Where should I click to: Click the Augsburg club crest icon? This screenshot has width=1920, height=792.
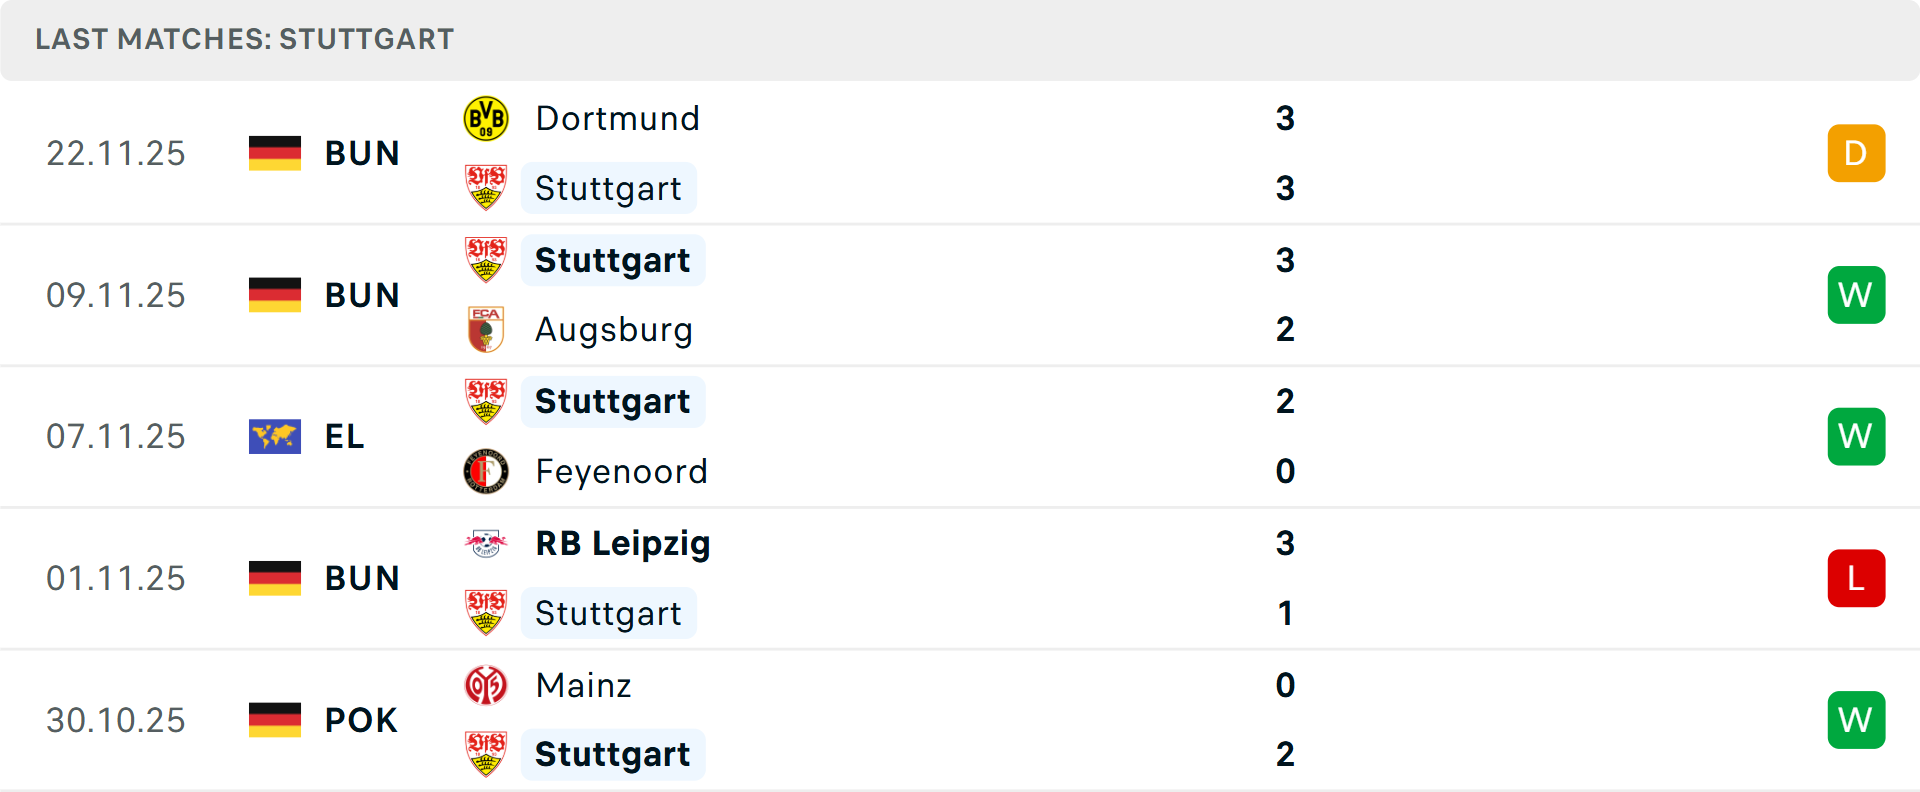pyautogui.click(x=486, y=330)
